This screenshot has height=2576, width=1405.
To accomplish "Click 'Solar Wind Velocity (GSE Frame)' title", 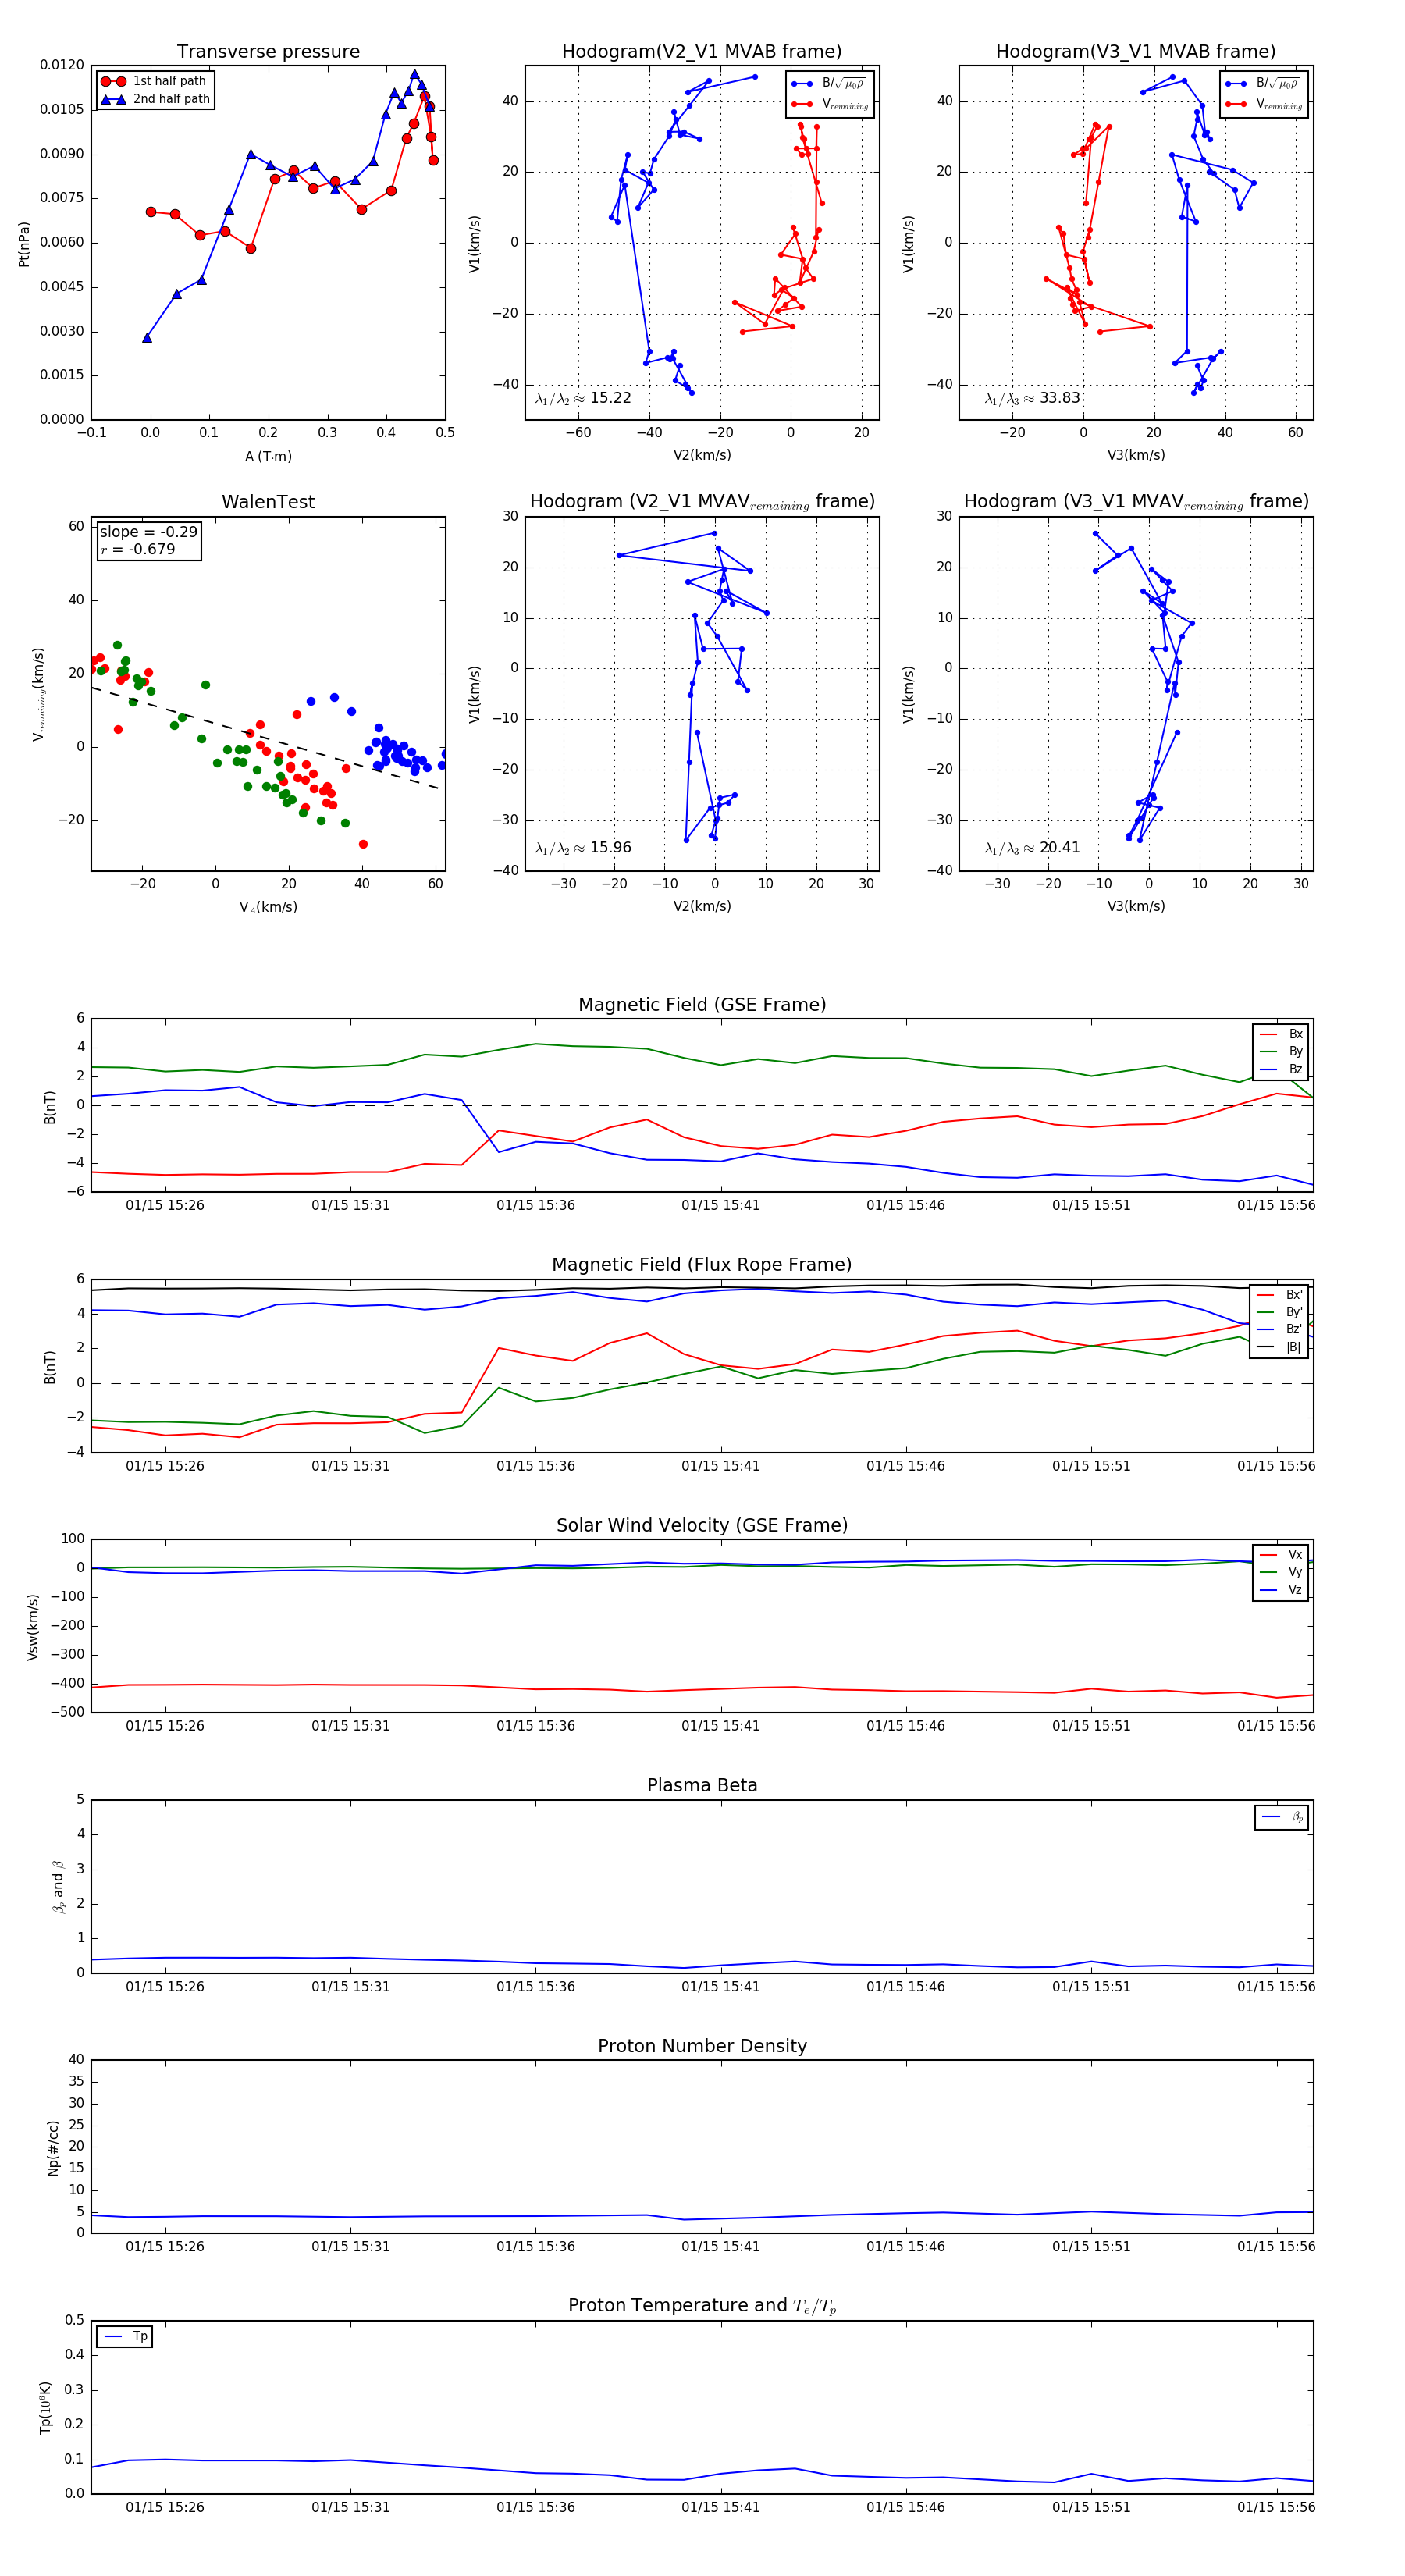I will pyautogui.click(x=702, y=1525).
